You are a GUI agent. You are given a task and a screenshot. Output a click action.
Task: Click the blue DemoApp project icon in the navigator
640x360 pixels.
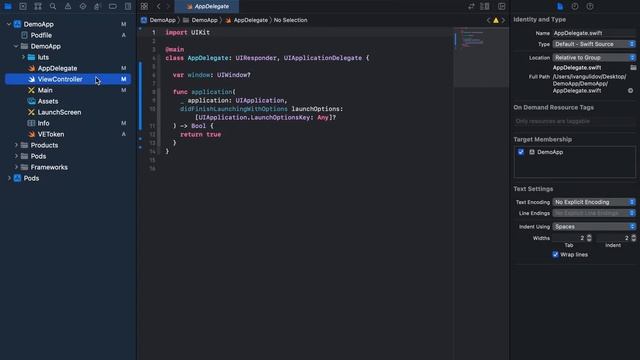(x=18, y=24)
